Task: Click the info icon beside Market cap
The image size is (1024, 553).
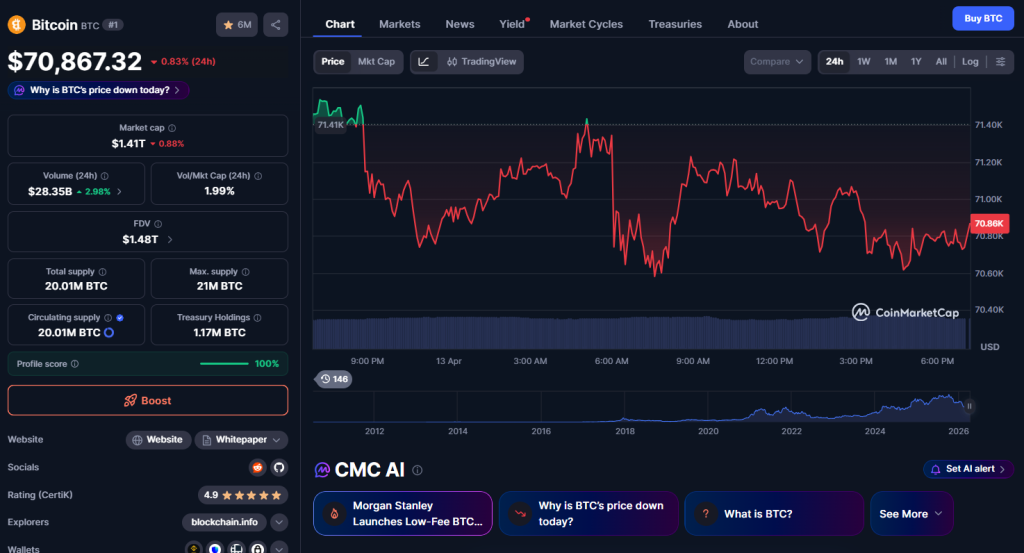Action: click(x=172, y=128)
